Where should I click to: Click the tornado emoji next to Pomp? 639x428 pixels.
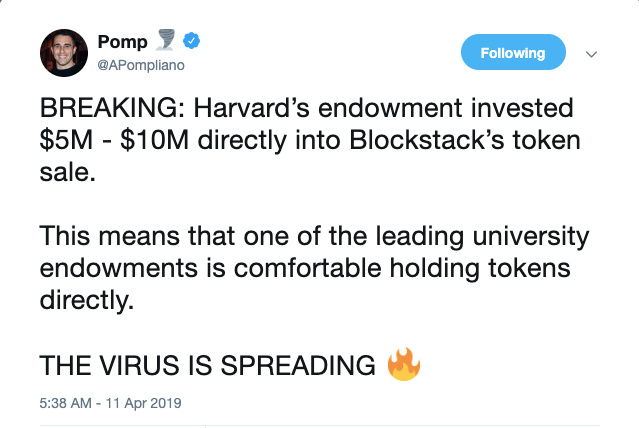tap(165, 40)
